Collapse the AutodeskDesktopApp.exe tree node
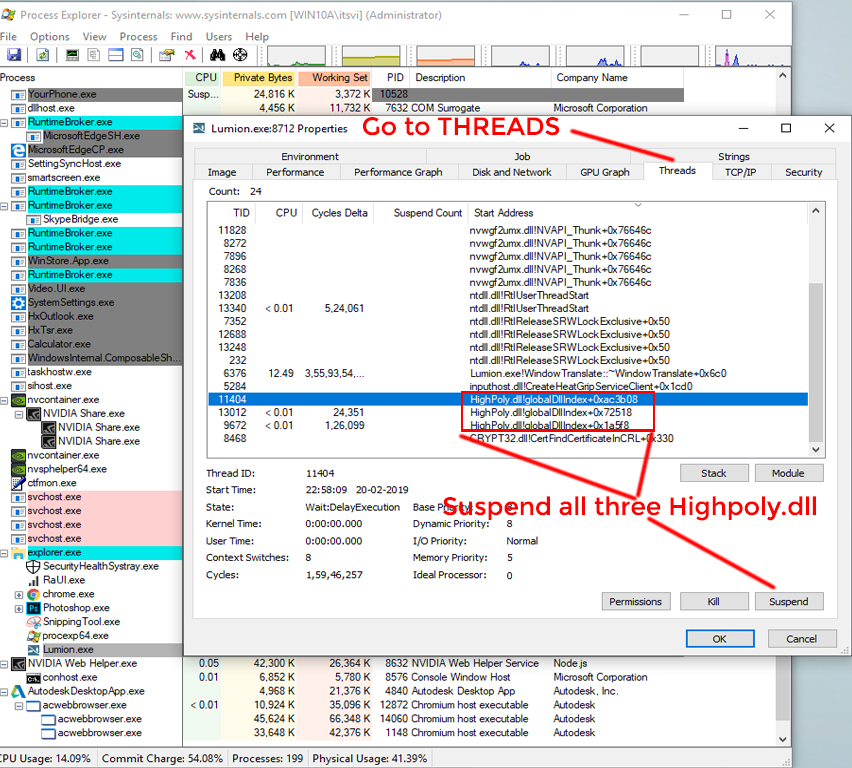The image size is (852, 768). [4, 692]
